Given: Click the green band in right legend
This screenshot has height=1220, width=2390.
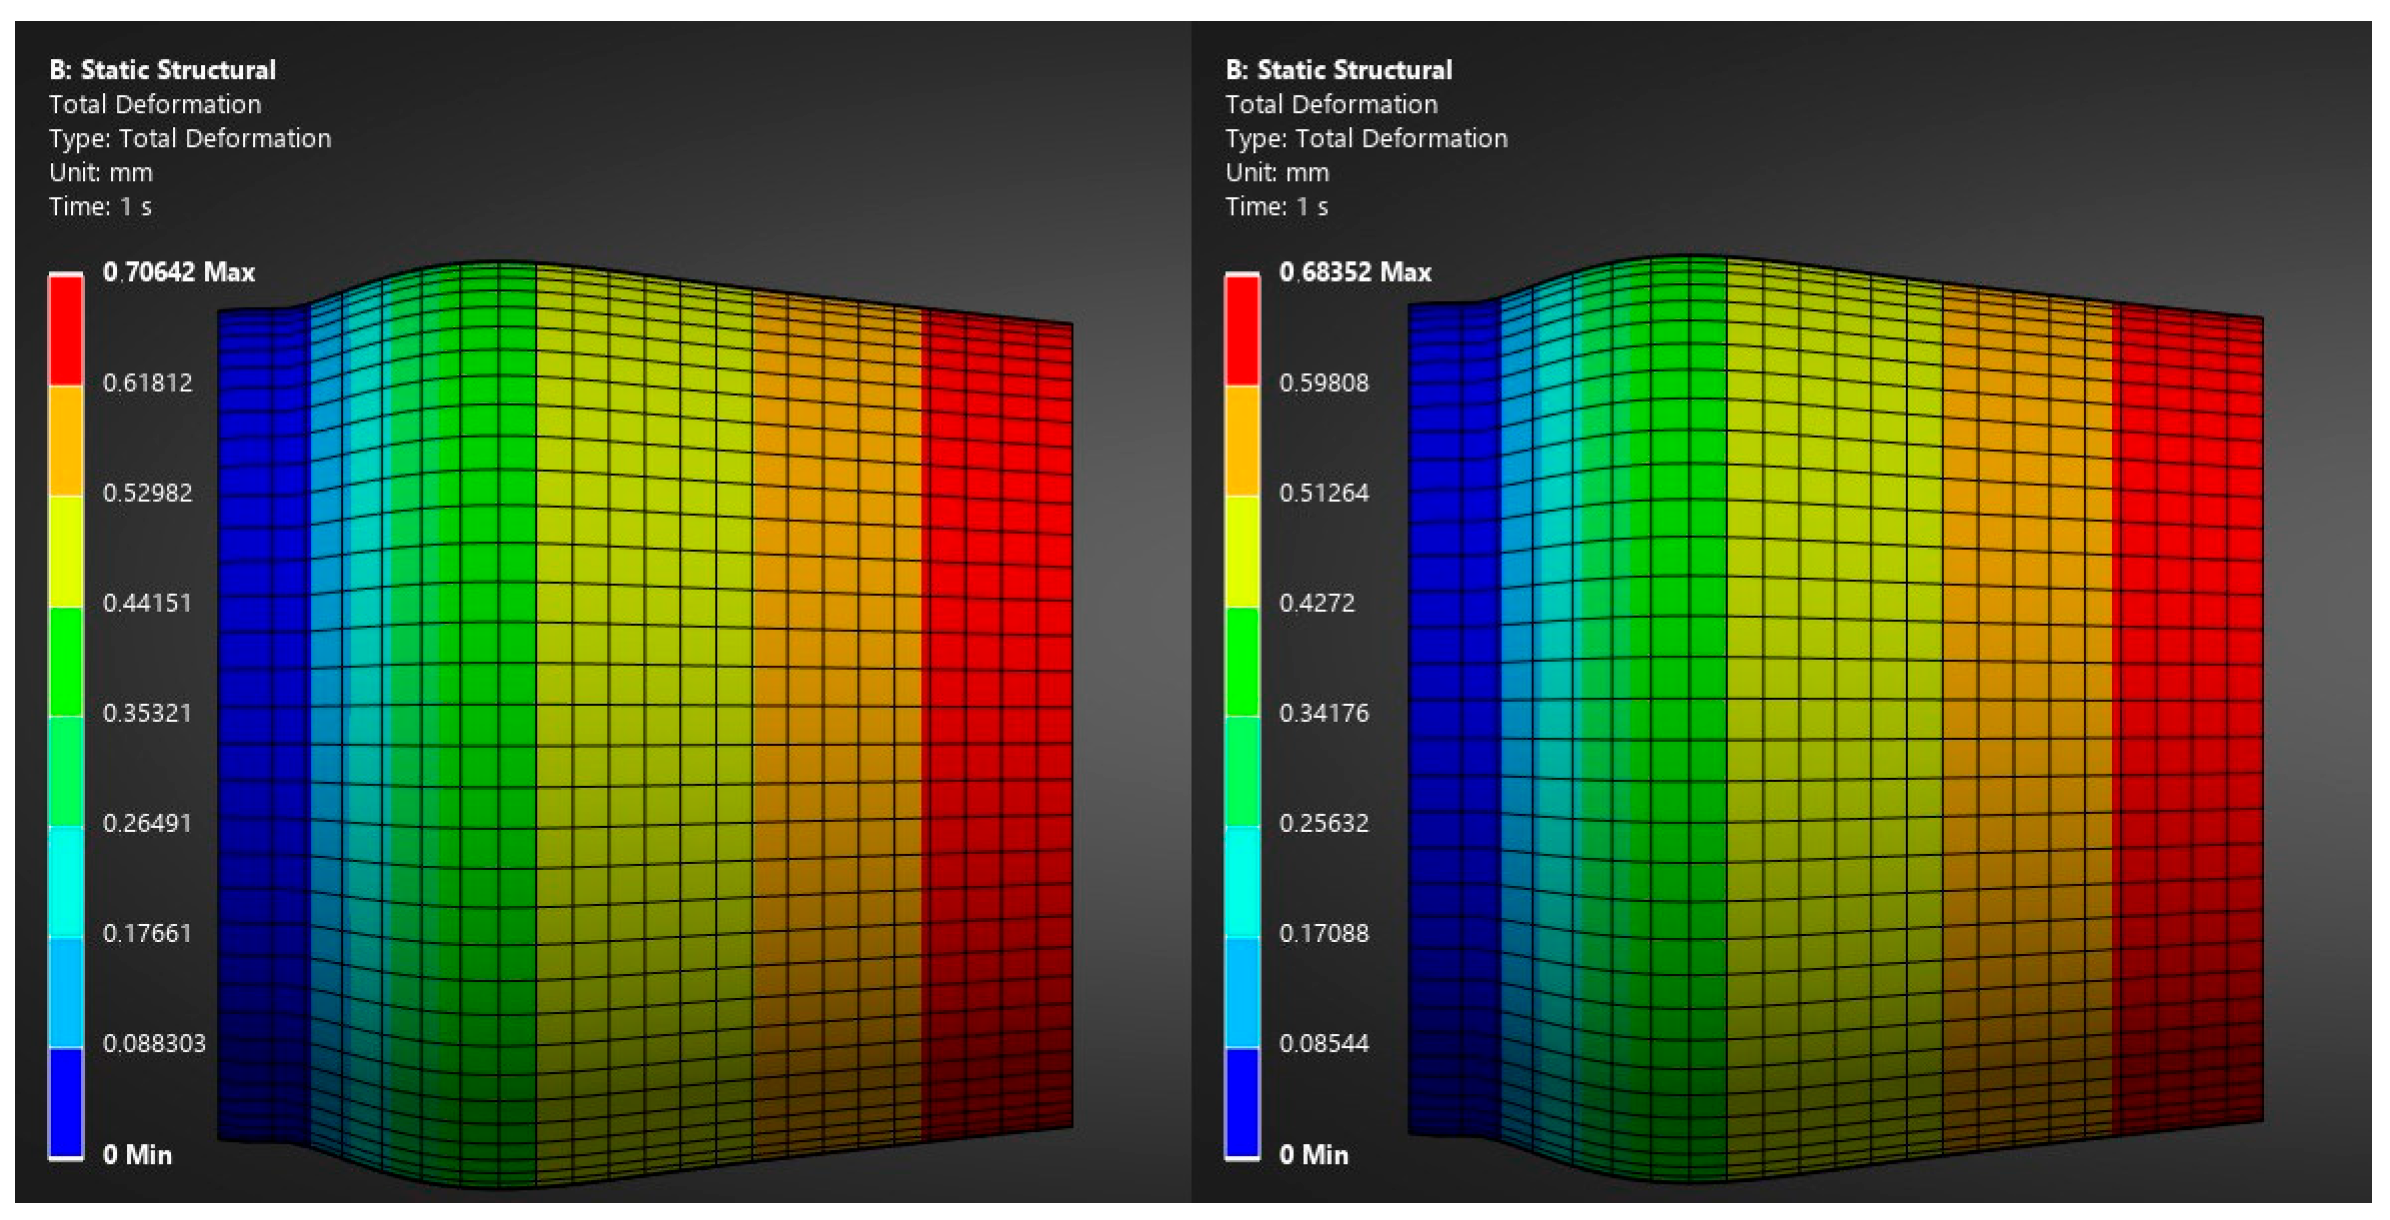Looking at the screenshot, I should click(1242, 660).
